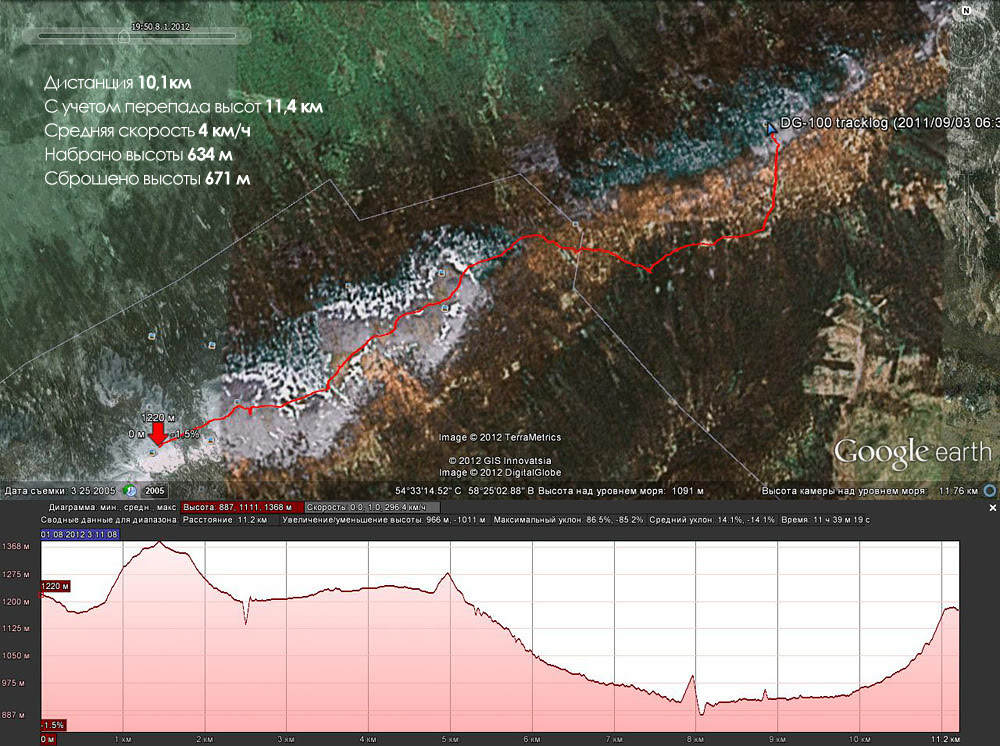
Task: Click the 2005 imagery year button
Action: point(156,491)
